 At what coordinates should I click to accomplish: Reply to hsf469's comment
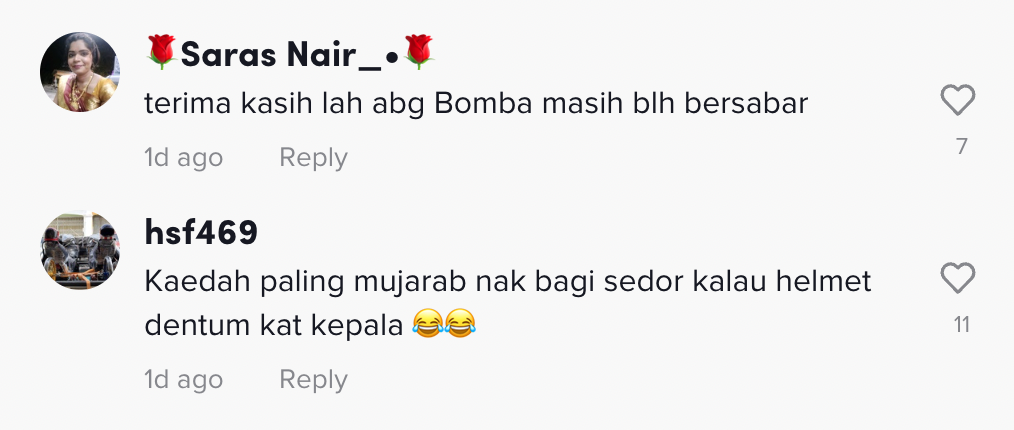click(314, 380)
